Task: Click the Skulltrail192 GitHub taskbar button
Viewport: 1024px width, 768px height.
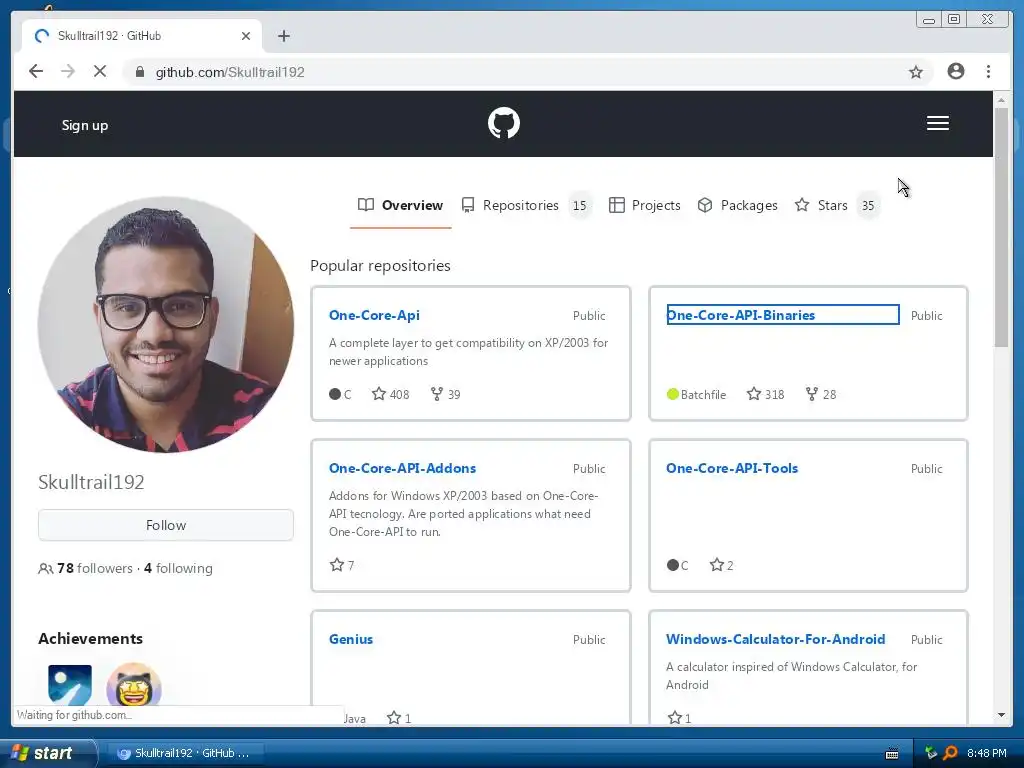Action: [x=184, y=753]
